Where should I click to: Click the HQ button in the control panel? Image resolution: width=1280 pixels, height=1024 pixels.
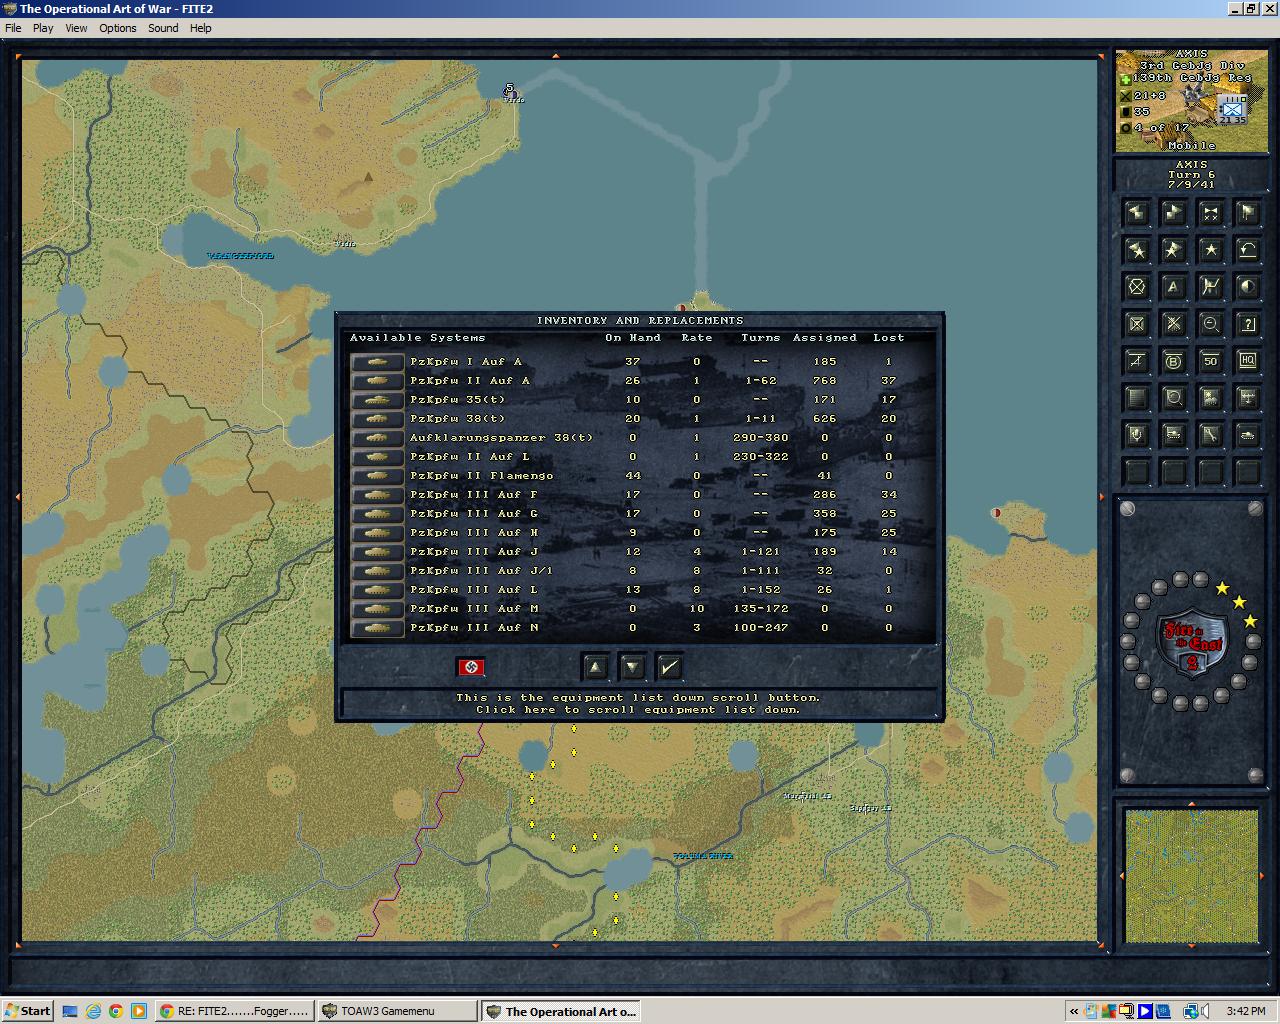click(x=1247, y=361)
